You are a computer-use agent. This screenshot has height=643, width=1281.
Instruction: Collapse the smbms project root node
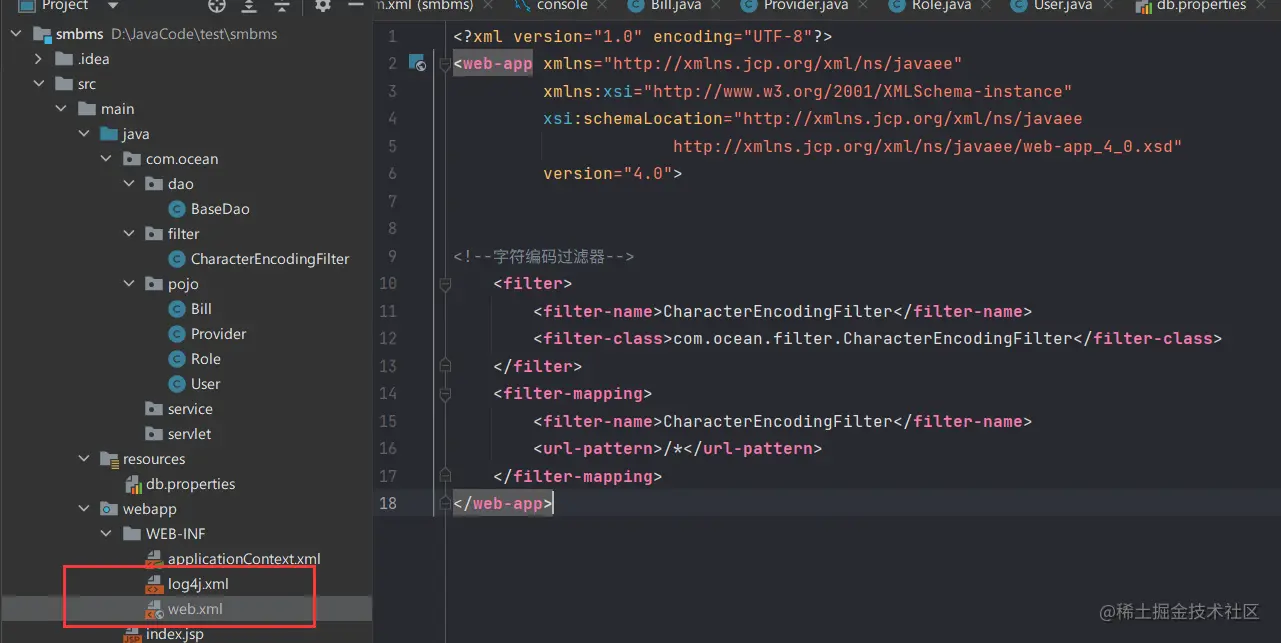[x=16, y=34]
